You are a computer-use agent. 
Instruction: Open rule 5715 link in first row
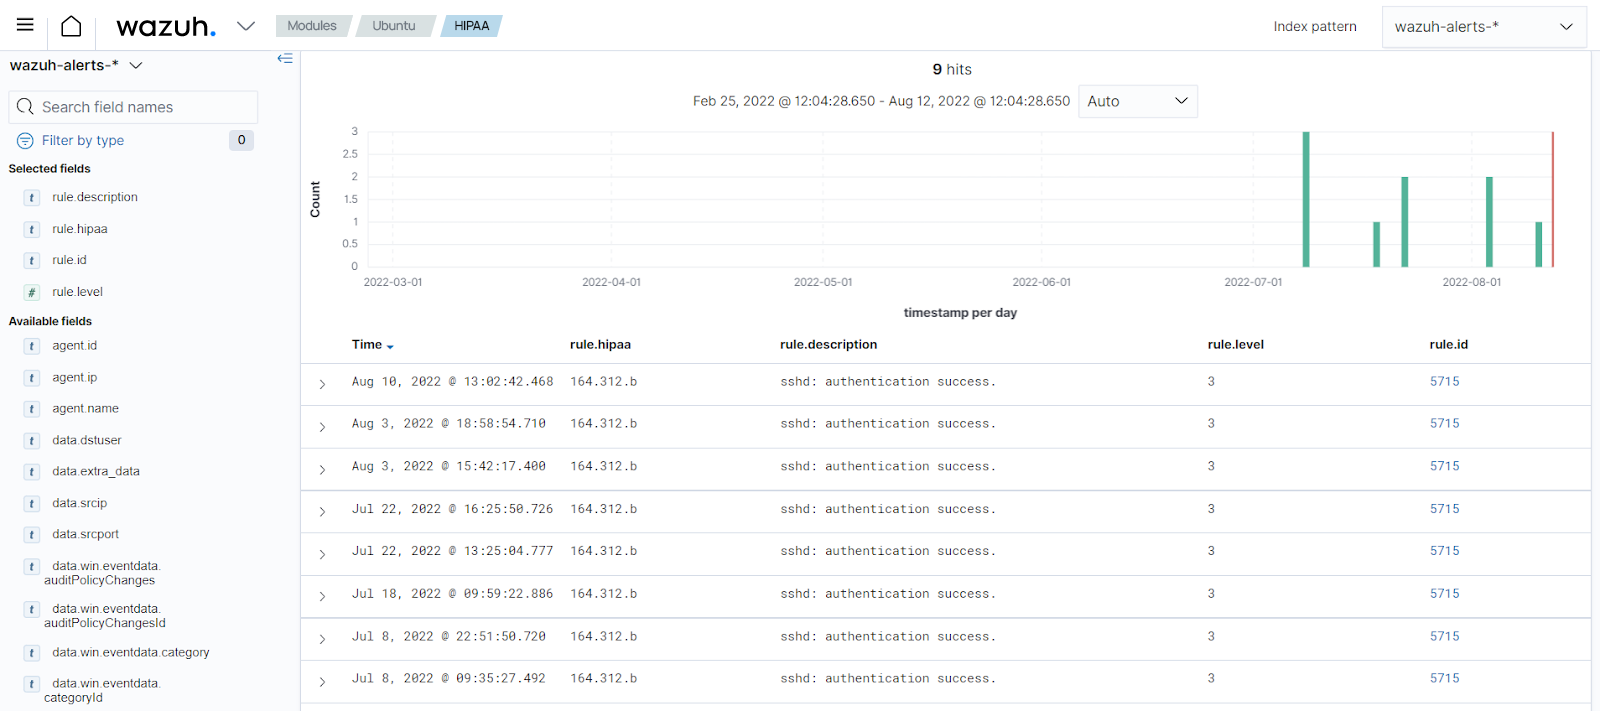click(1444, 382)
